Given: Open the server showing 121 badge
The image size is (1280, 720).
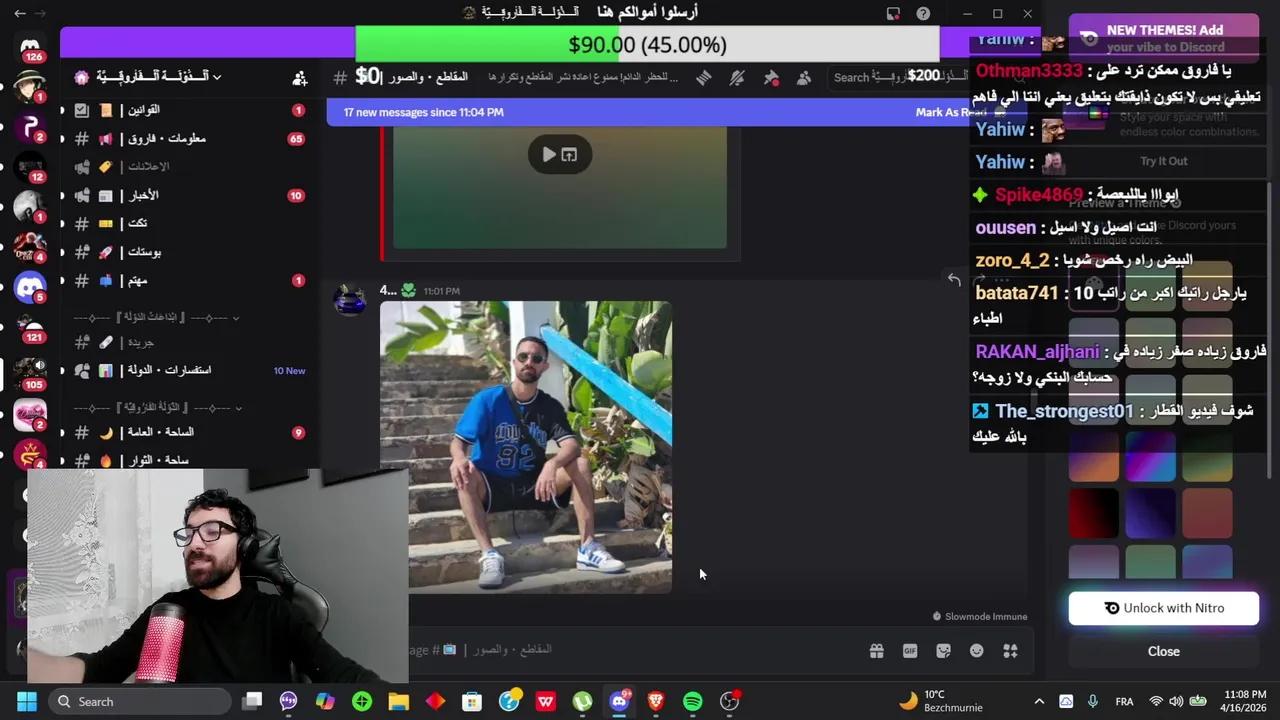Looking at the screenshot, I should pos(30,330).
